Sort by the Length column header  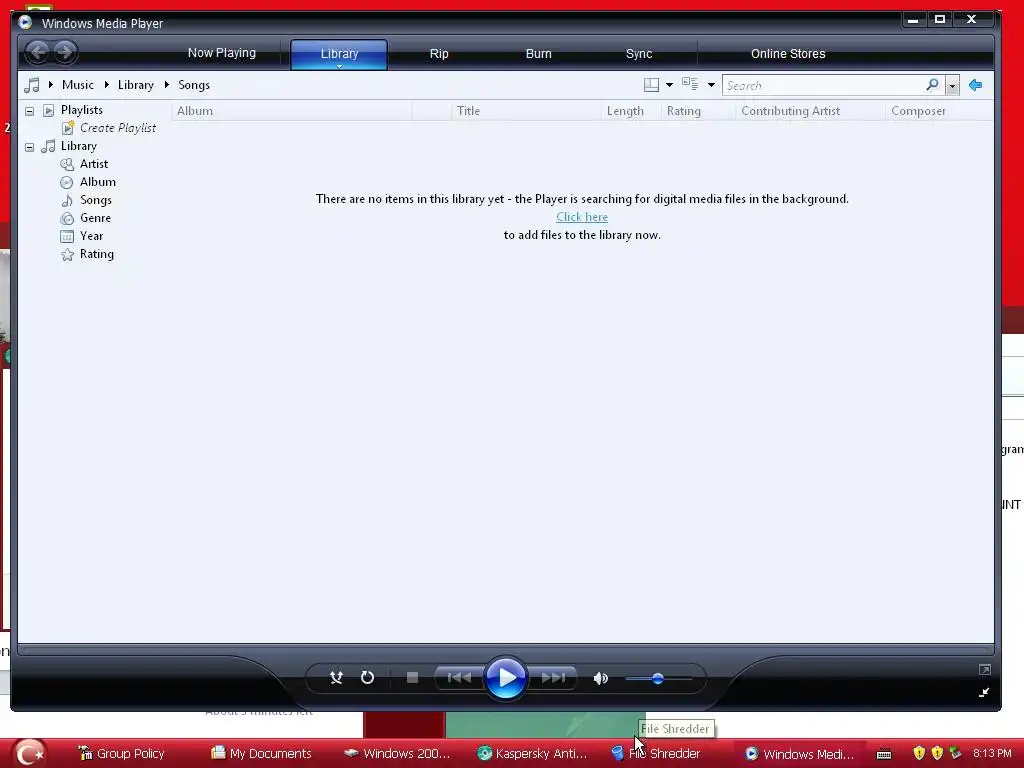[631, 111]
